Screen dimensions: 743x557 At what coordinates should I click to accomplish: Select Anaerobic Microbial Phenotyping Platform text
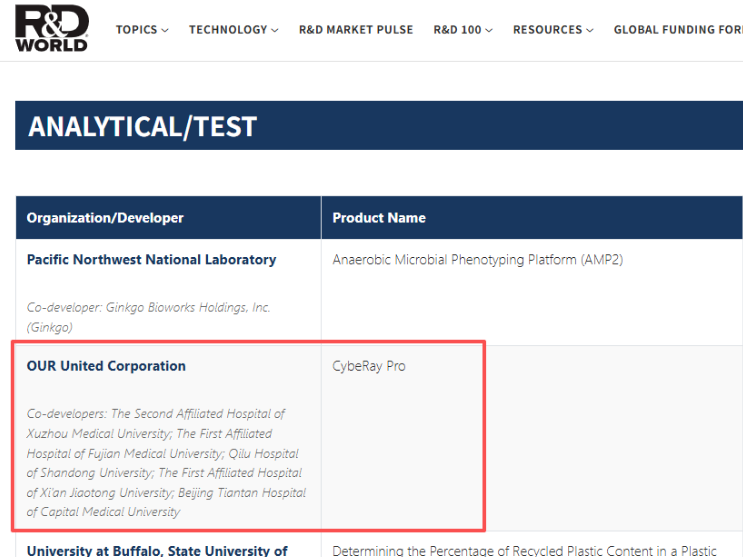click(478, 260)
